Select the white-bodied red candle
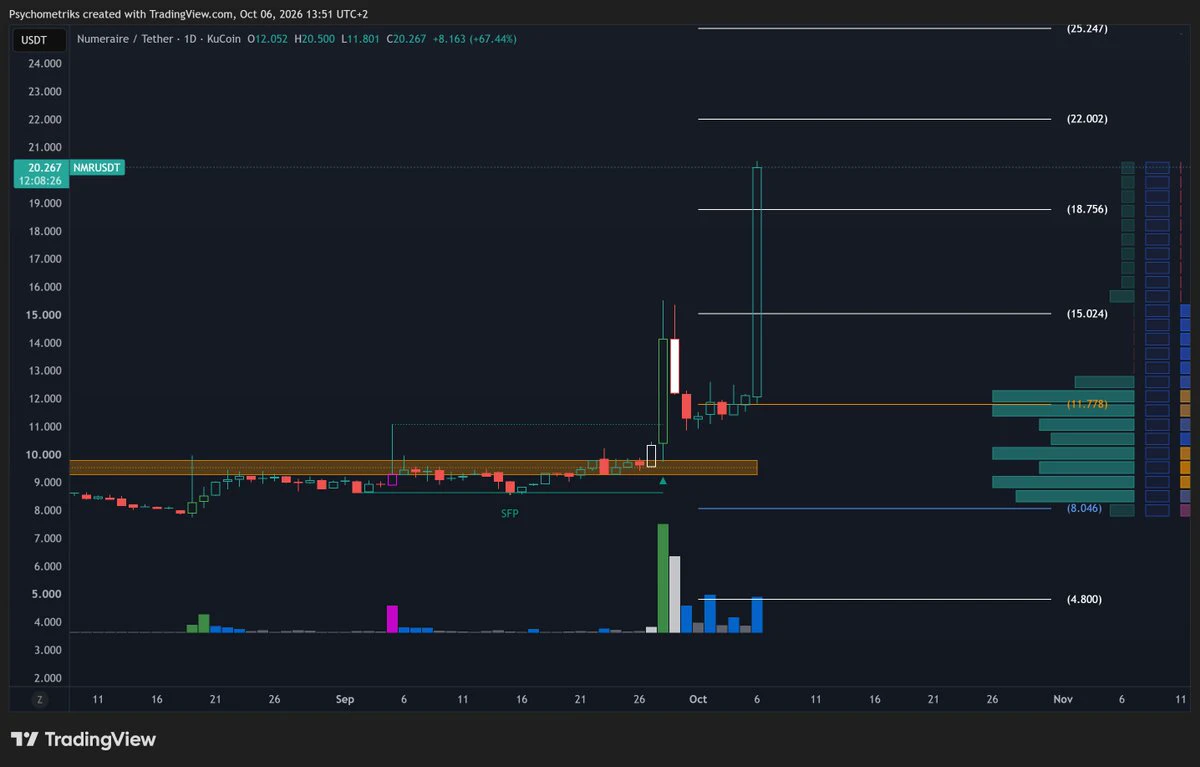The height and width of the screenshot is (767, 1200). pyautogui.click(x=675, y=366)
